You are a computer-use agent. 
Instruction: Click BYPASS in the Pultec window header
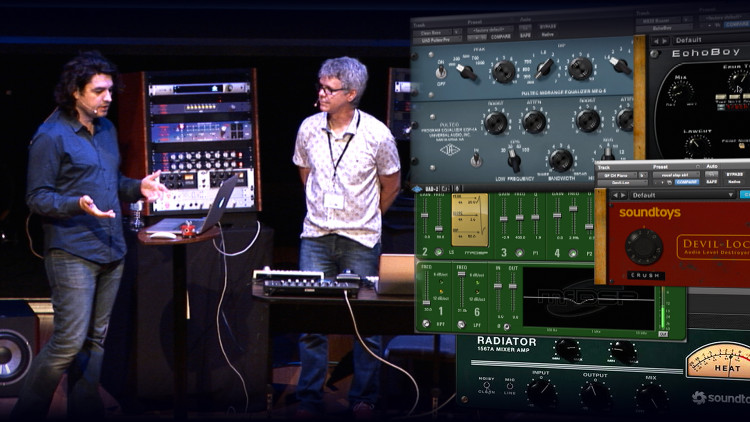(x=548, y=27)
